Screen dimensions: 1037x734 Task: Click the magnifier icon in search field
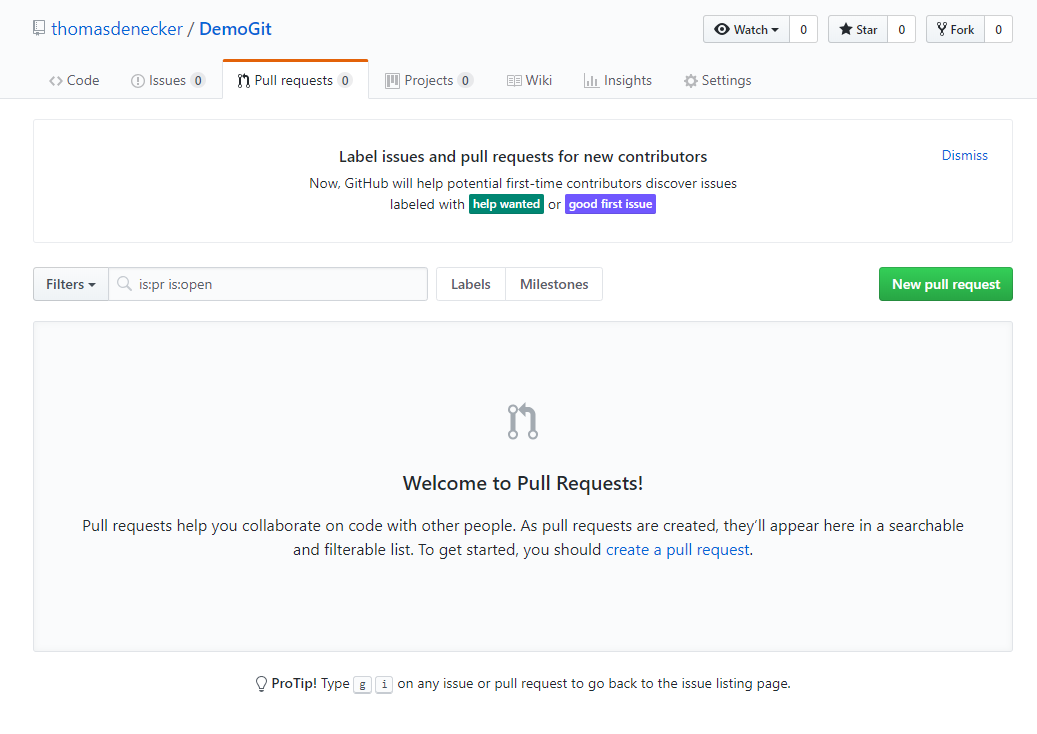pos(124,284)
